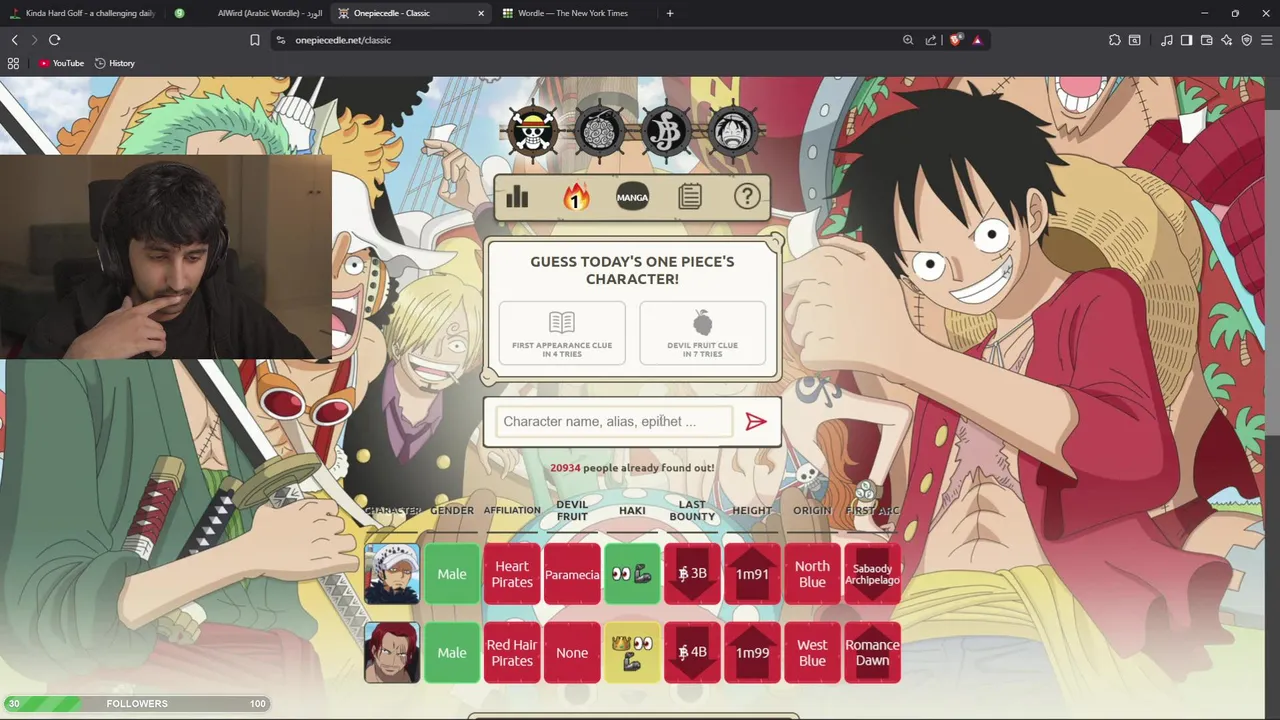Open the Brave VPN shield icon
This screenshot has width=1280, height=720.
tap(1247, 40)
